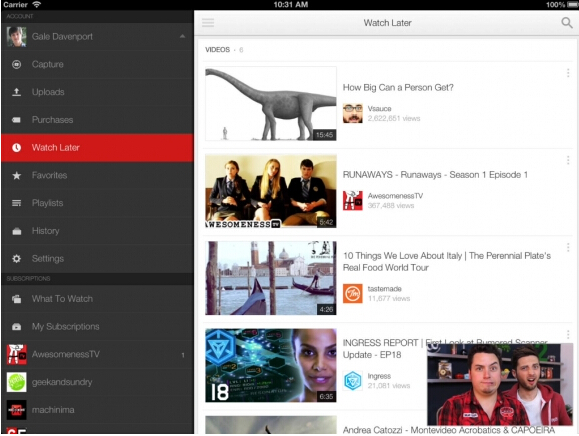The width and height of the screenshot is (579, 436).
Task: Collapse the account section arrow
Action: (x=182, y=36)
